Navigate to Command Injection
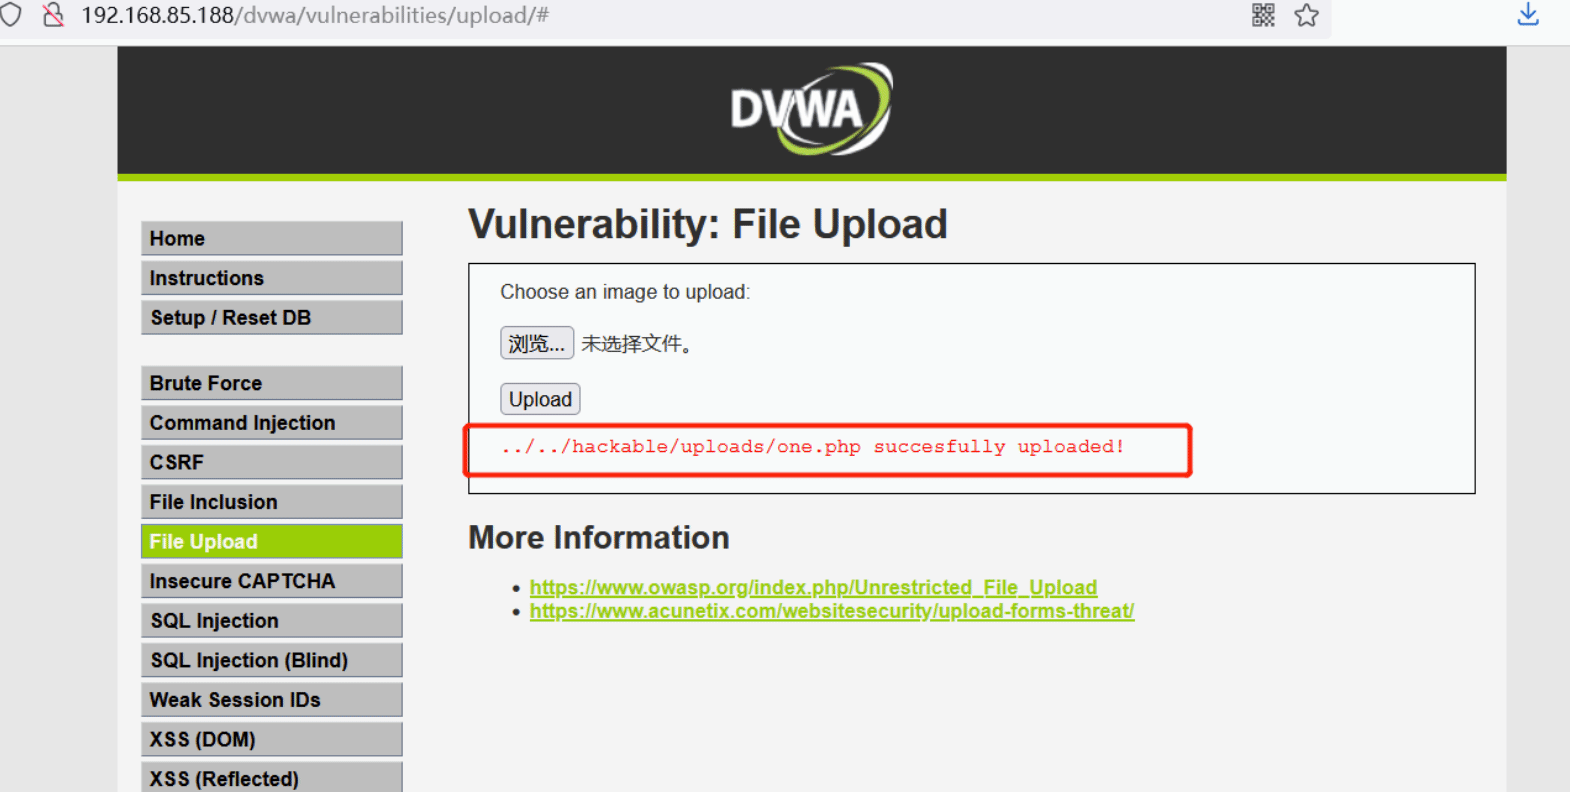 coord(272,422)
